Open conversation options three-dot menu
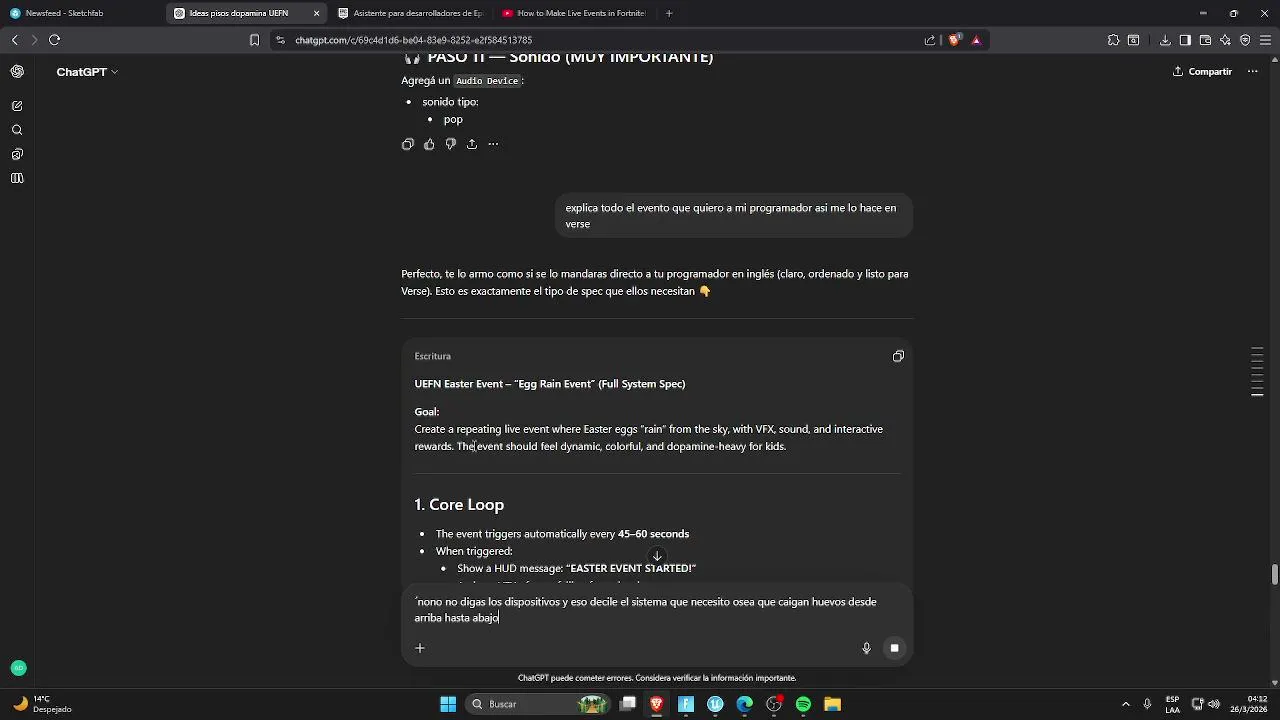 click(1252, 71)
